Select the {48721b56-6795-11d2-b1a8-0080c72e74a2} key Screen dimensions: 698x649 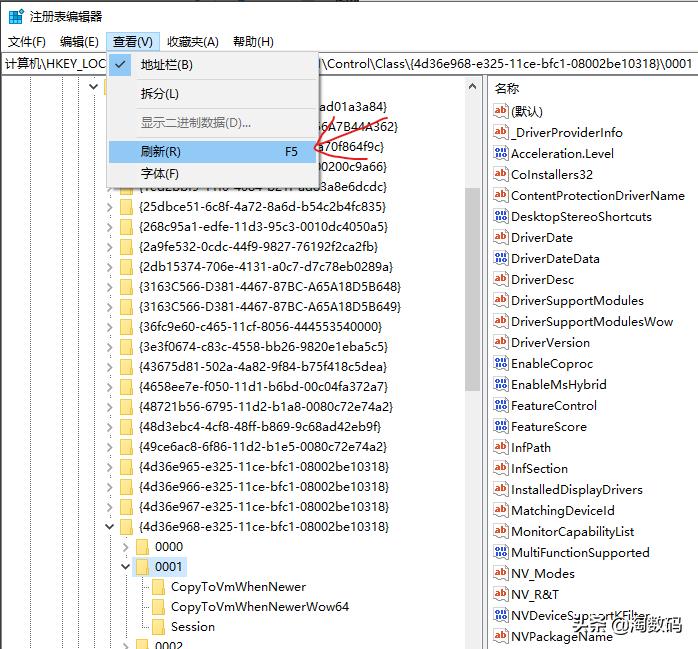(266, 407)
